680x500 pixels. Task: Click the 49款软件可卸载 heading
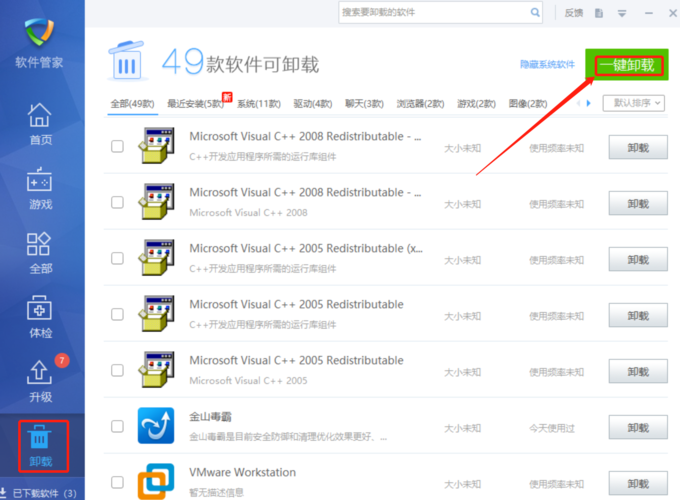[240, 62]
